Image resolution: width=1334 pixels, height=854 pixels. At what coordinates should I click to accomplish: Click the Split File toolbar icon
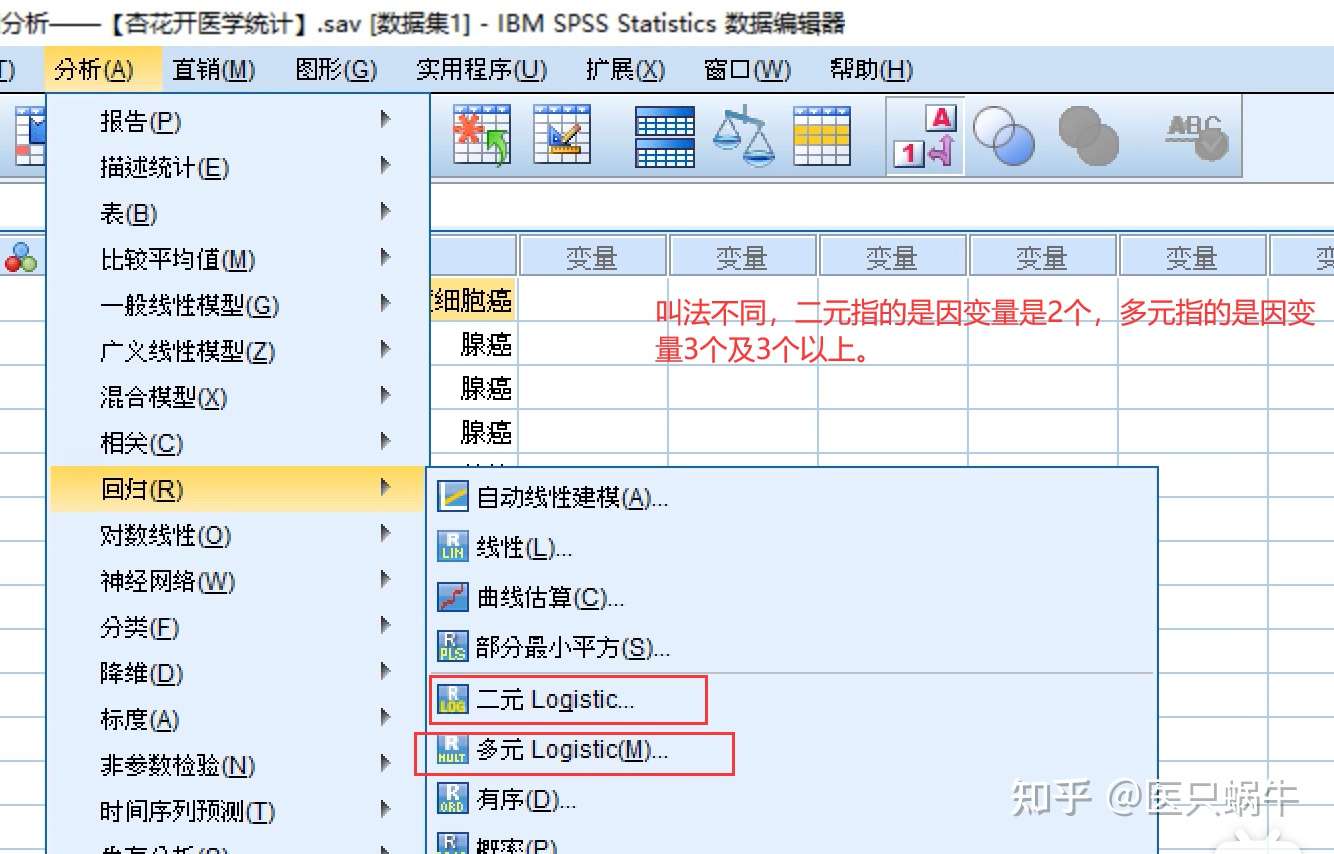coord(665,136)
